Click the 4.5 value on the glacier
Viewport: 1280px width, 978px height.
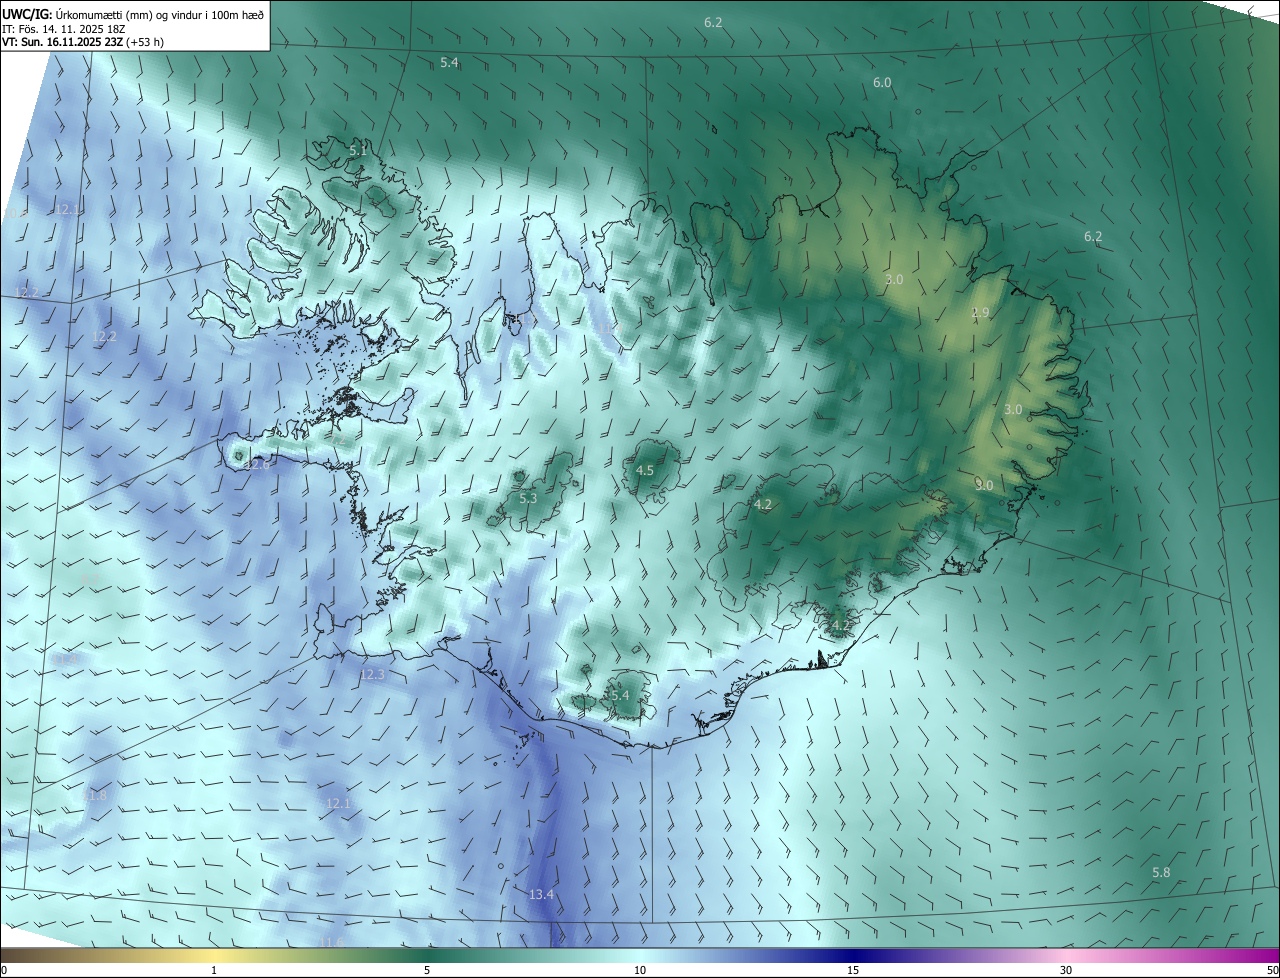tap(645, 471)
